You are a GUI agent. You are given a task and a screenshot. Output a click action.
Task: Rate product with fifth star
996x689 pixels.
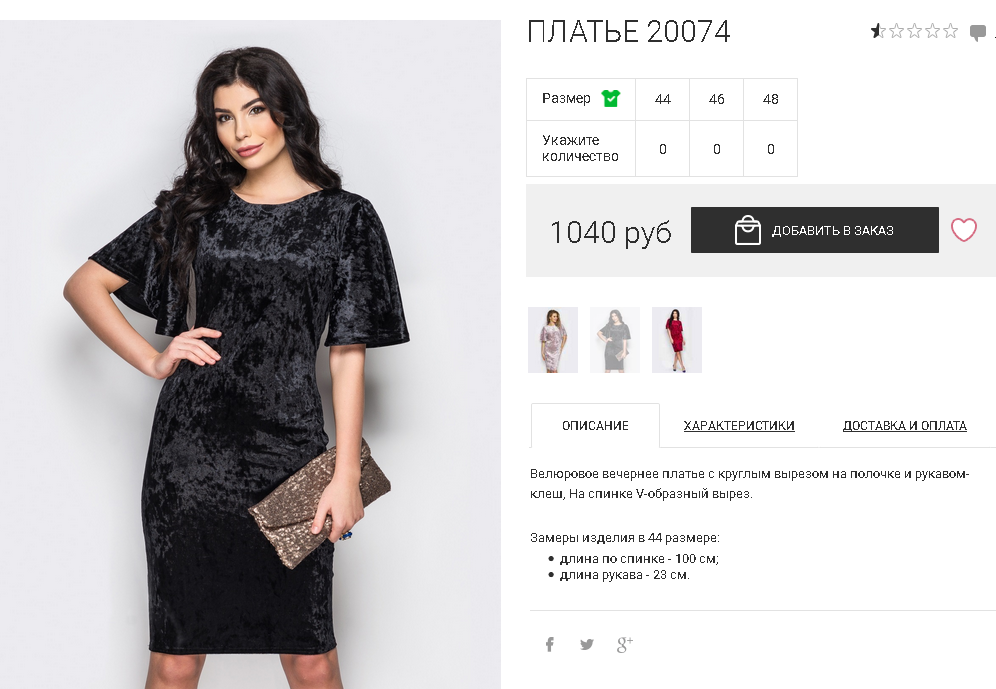click(950, 30)
